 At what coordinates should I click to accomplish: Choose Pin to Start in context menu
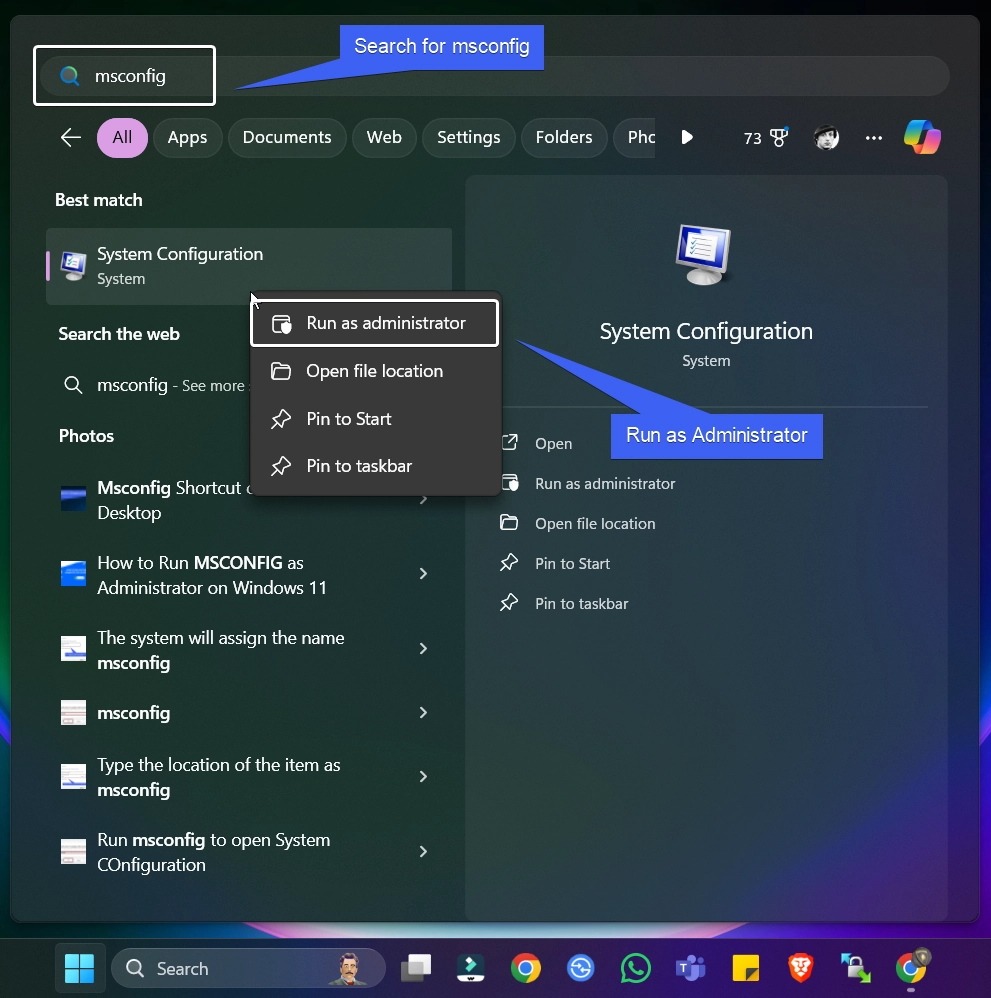(374, 419)
